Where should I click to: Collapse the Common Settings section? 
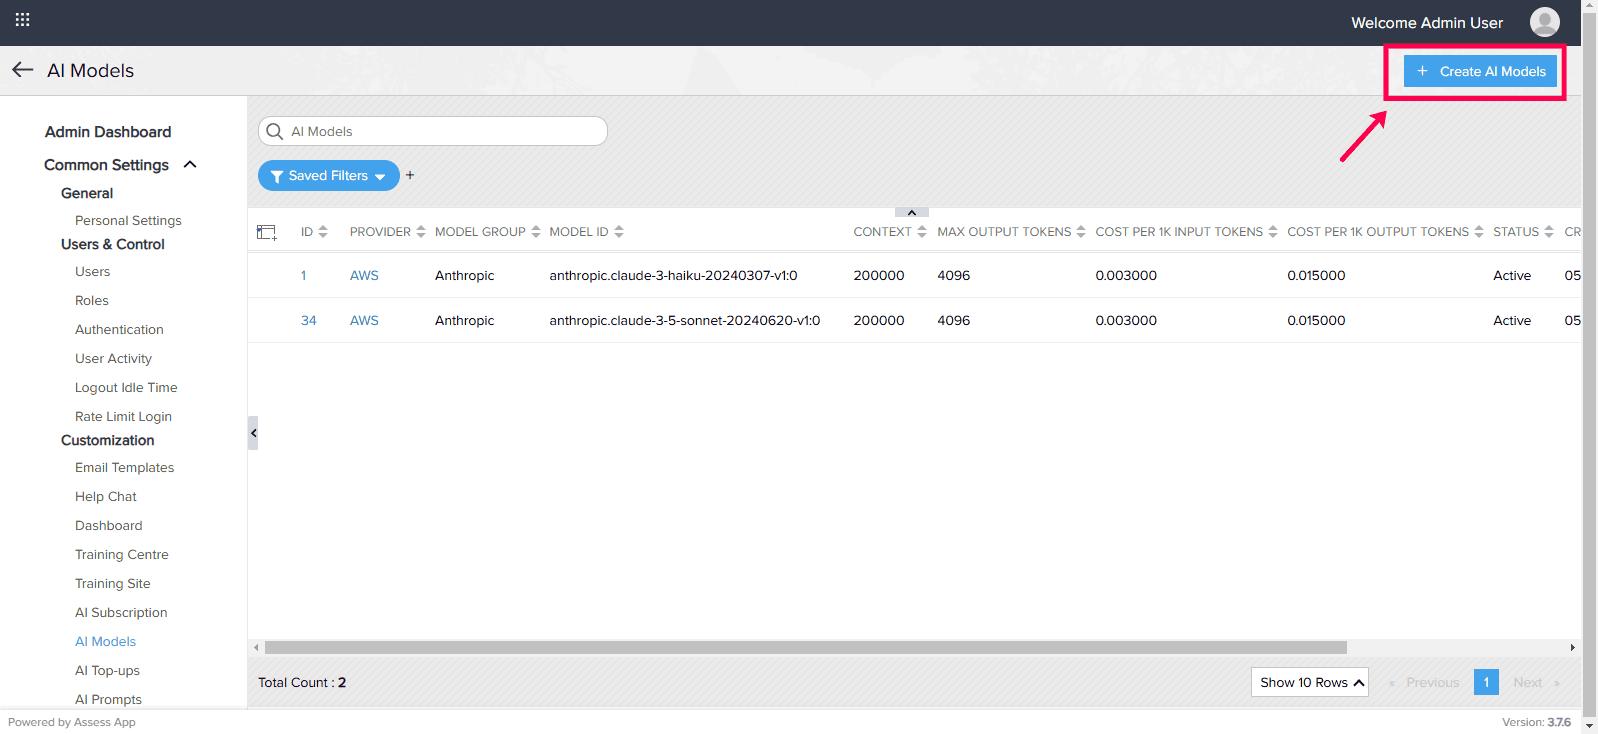click(x=190, y=164)
